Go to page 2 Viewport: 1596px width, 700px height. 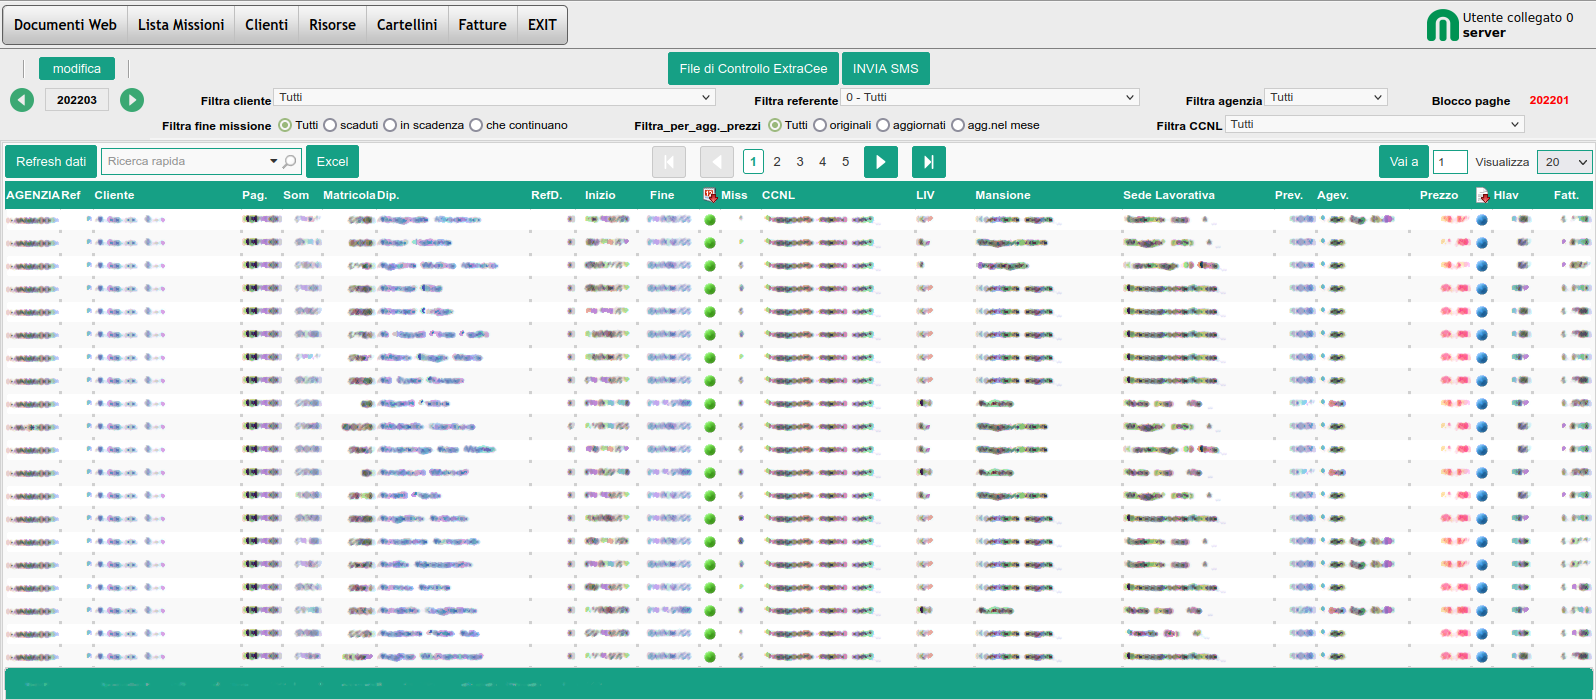777,162
